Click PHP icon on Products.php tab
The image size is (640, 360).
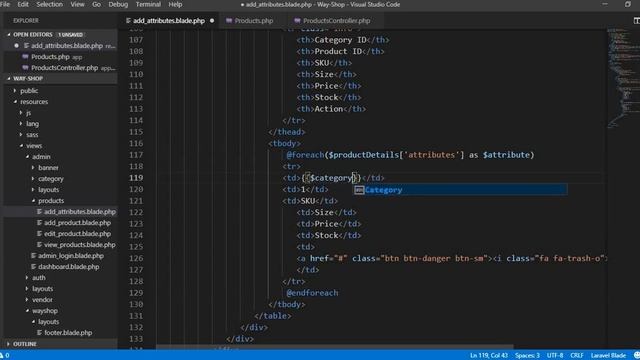[x=229, y=21]
